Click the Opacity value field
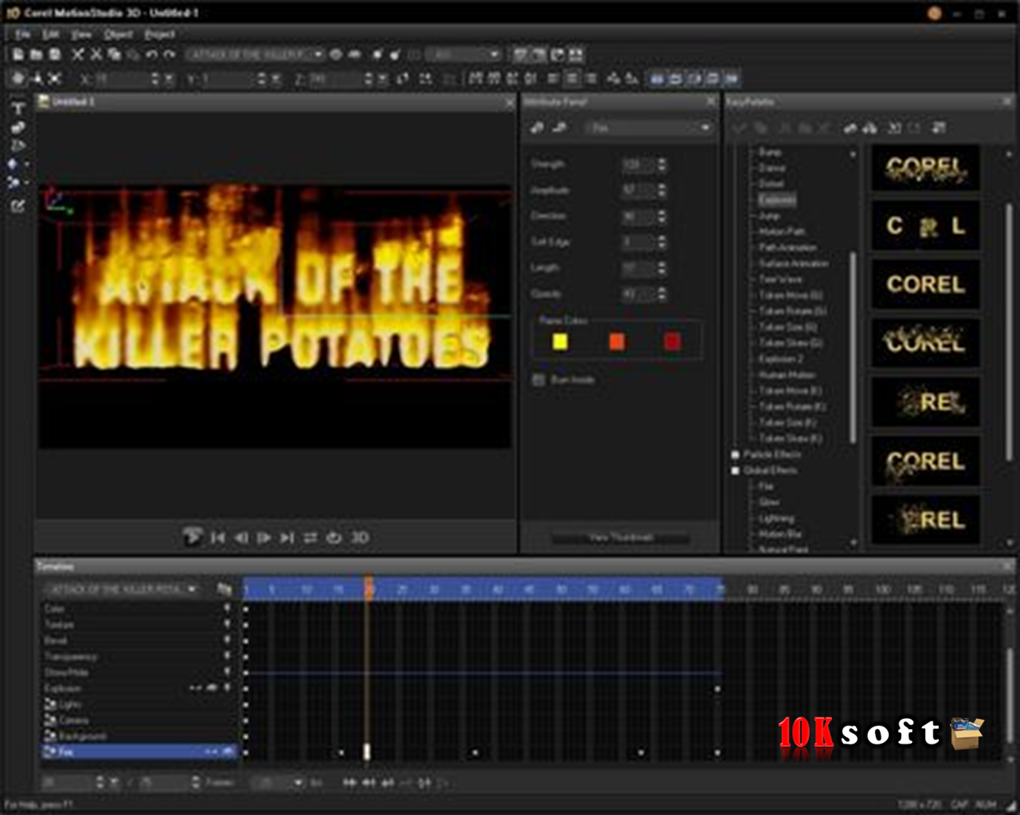 pos(638,294)
